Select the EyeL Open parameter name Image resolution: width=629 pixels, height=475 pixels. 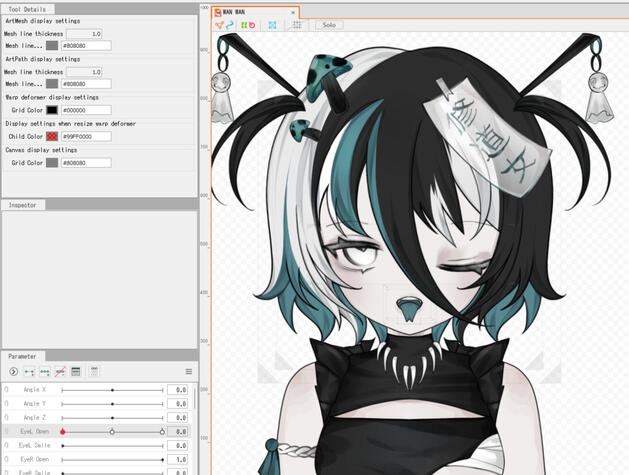(x=34, y=431)
